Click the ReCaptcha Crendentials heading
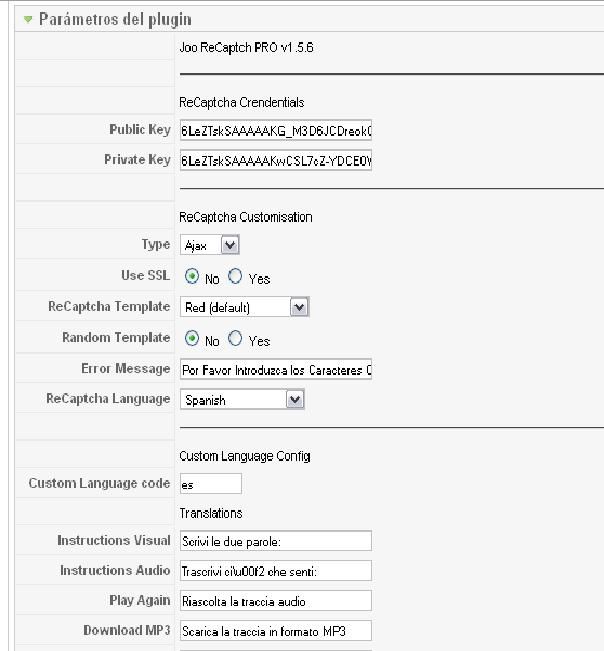 coord(242,102)
